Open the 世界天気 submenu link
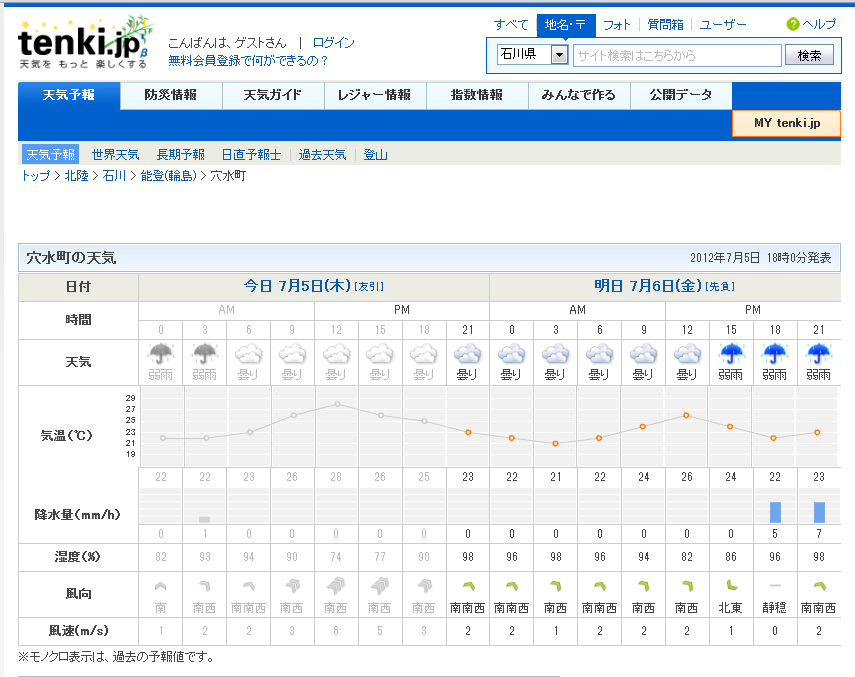Viewport: 855px width, 677px height. [115, 155]
